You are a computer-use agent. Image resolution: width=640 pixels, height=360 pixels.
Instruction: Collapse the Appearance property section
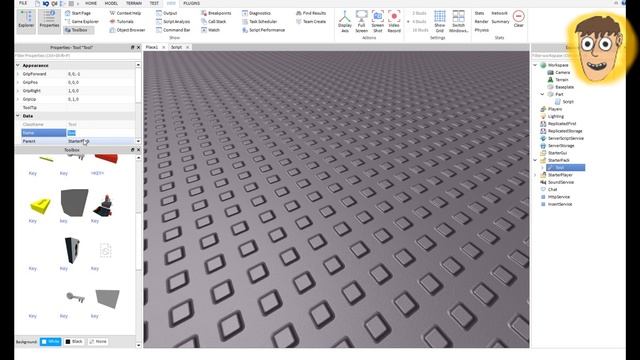point(18,65)
